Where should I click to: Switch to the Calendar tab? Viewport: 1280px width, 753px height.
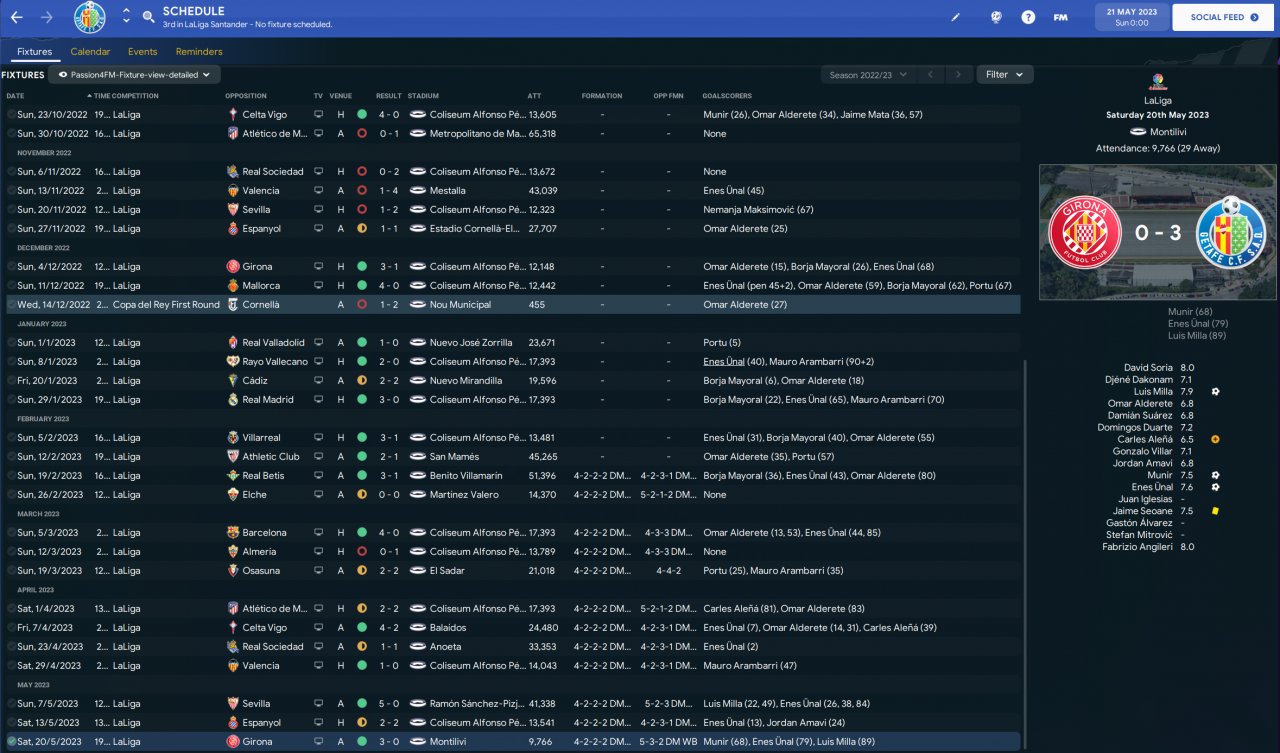pyautogui.click(x=90, y=52)
